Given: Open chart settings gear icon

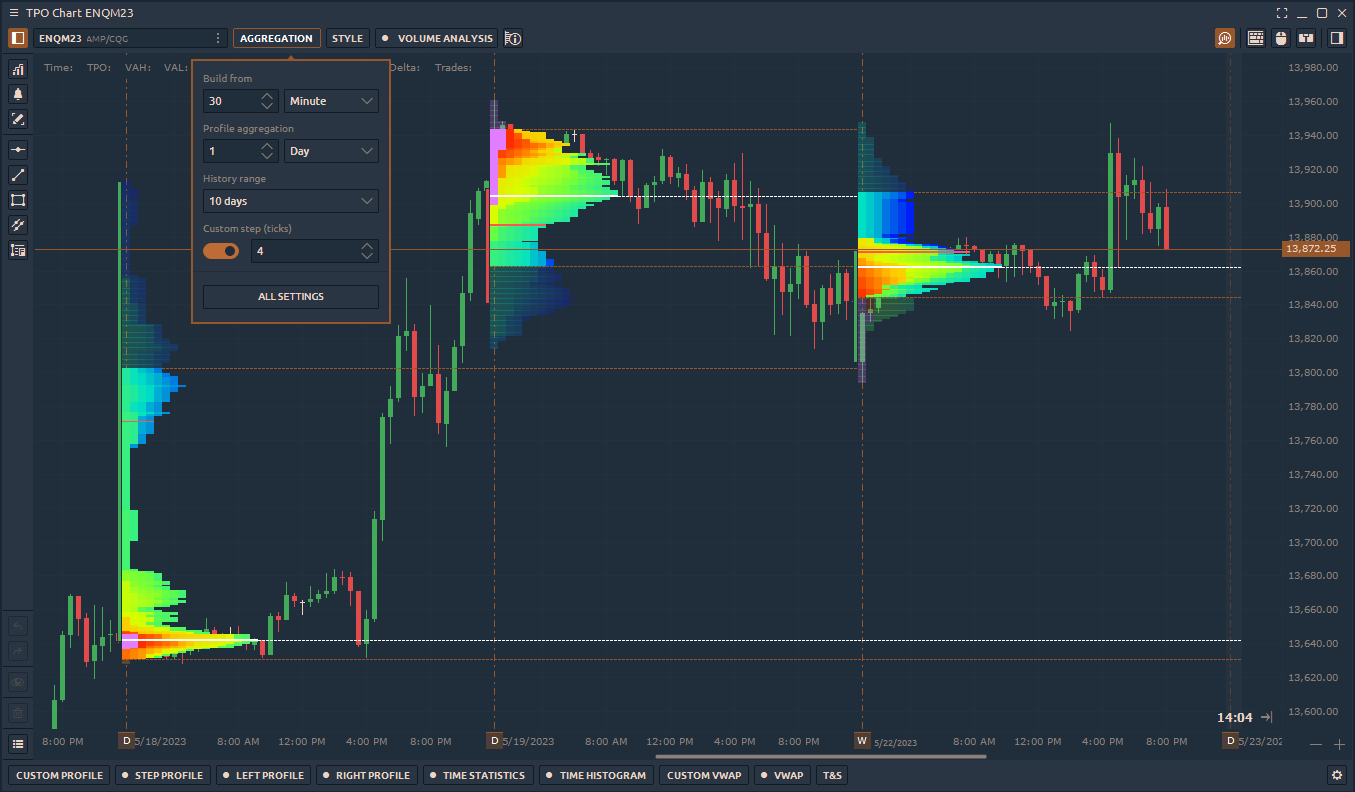Looking at the screenshot, I should tap(1336, 775).
